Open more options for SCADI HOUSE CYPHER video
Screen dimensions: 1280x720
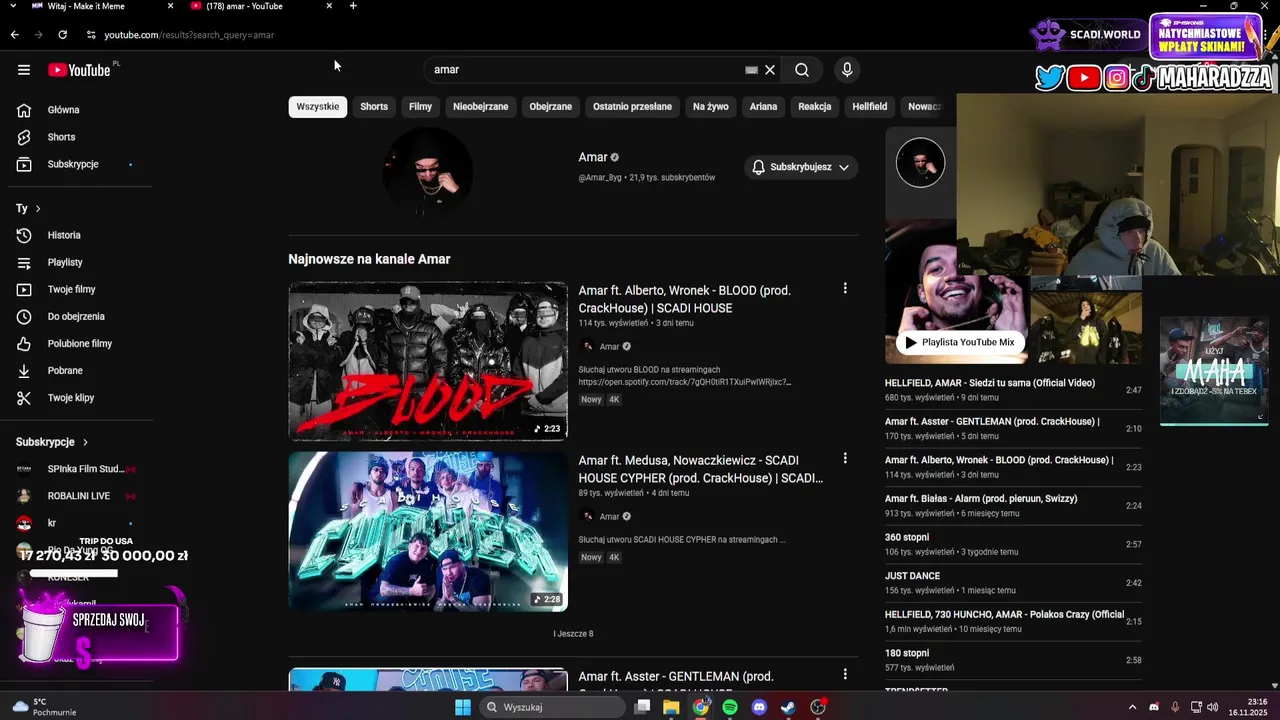tap(845, 458)
